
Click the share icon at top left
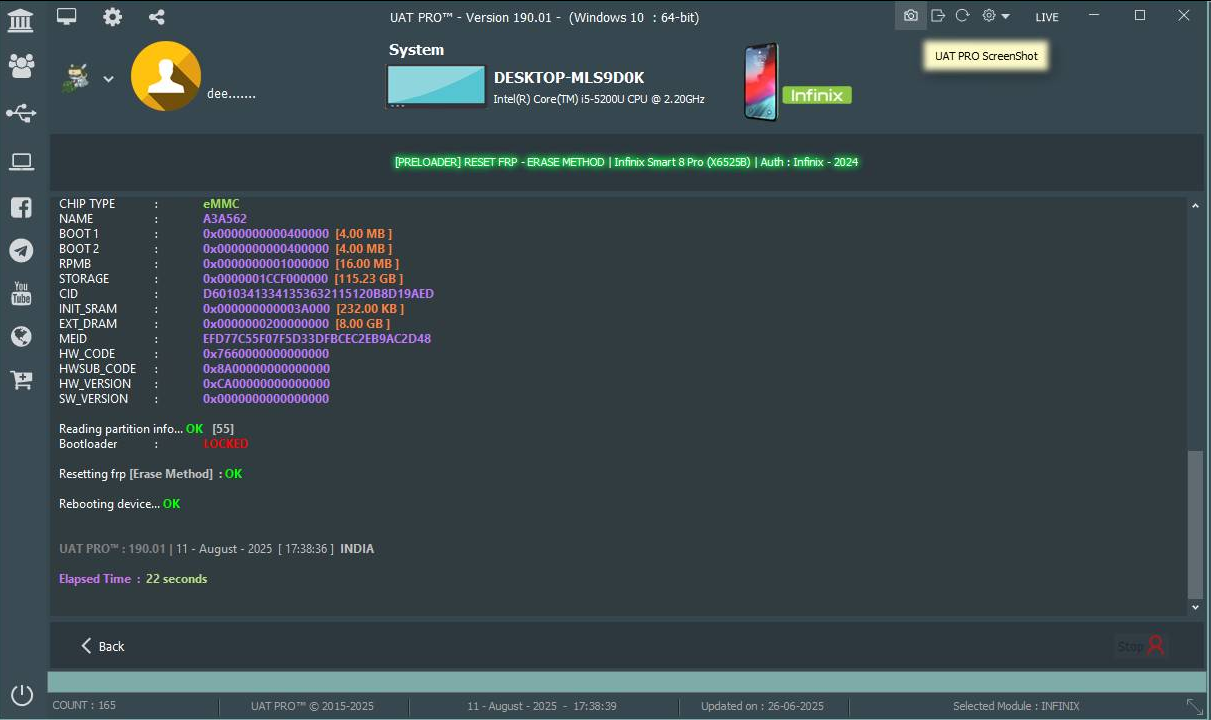pyautogui.click(x=157, y=17)
